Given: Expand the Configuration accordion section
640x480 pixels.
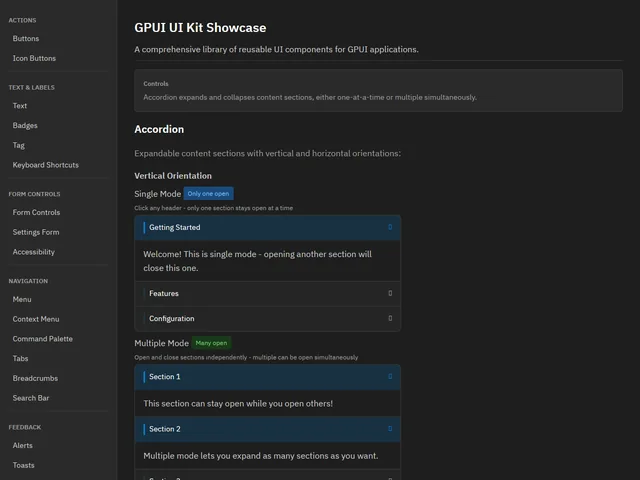Looking at the screenshot, I should click(267, 318).
